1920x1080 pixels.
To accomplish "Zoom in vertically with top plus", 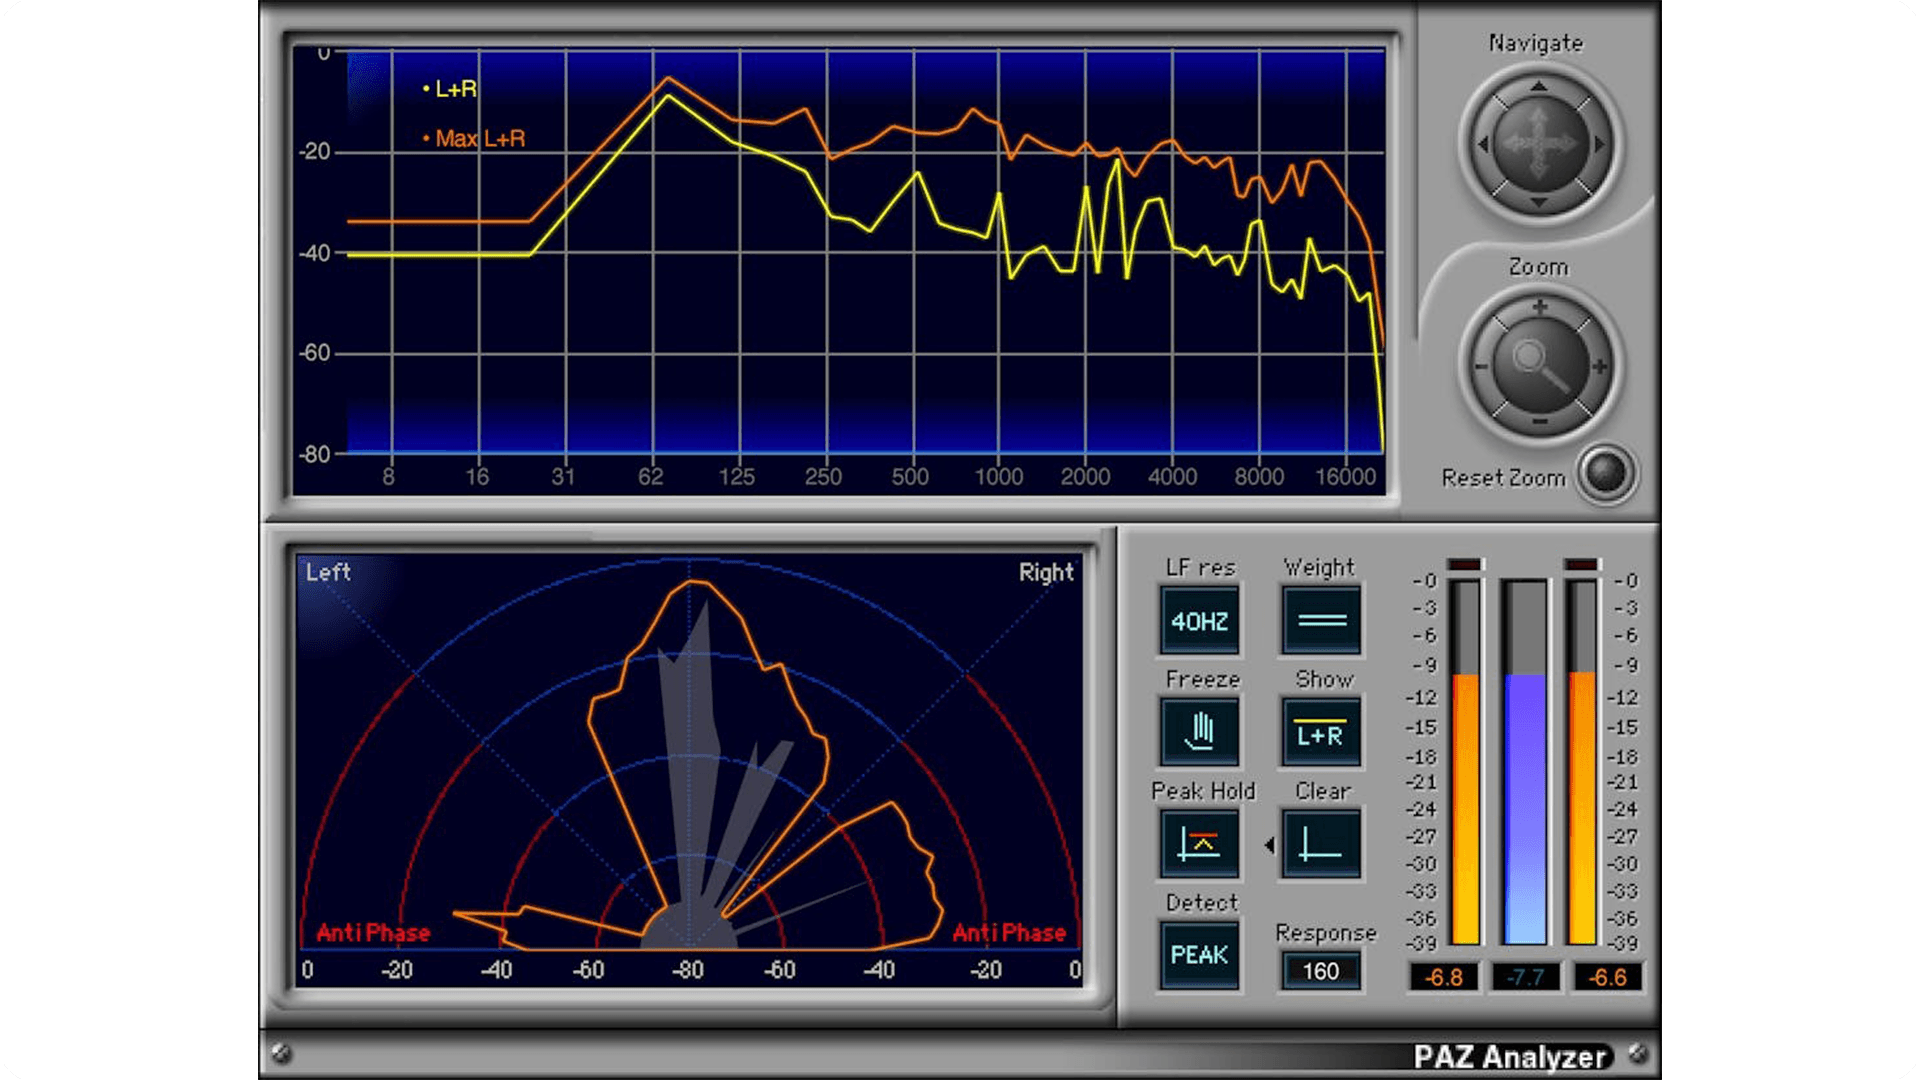I will 1540,307.
